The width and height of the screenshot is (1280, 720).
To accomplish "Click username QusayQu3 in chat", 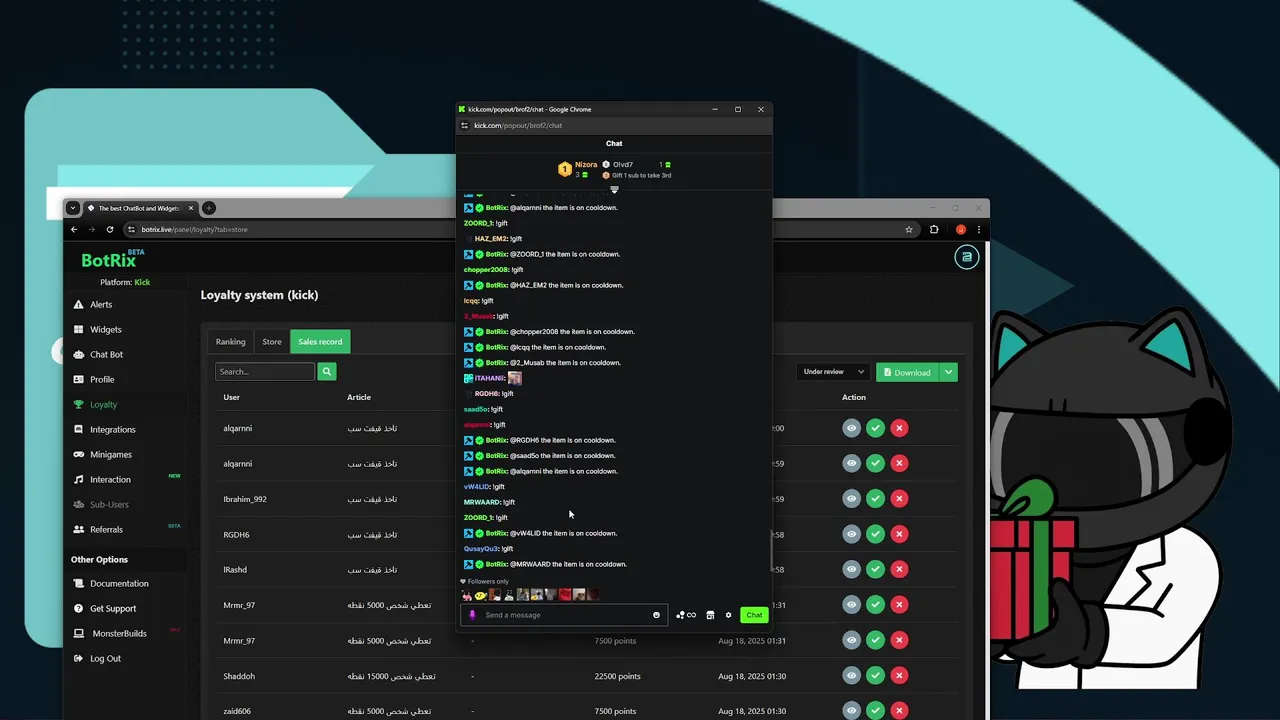I will pos(480,549).
